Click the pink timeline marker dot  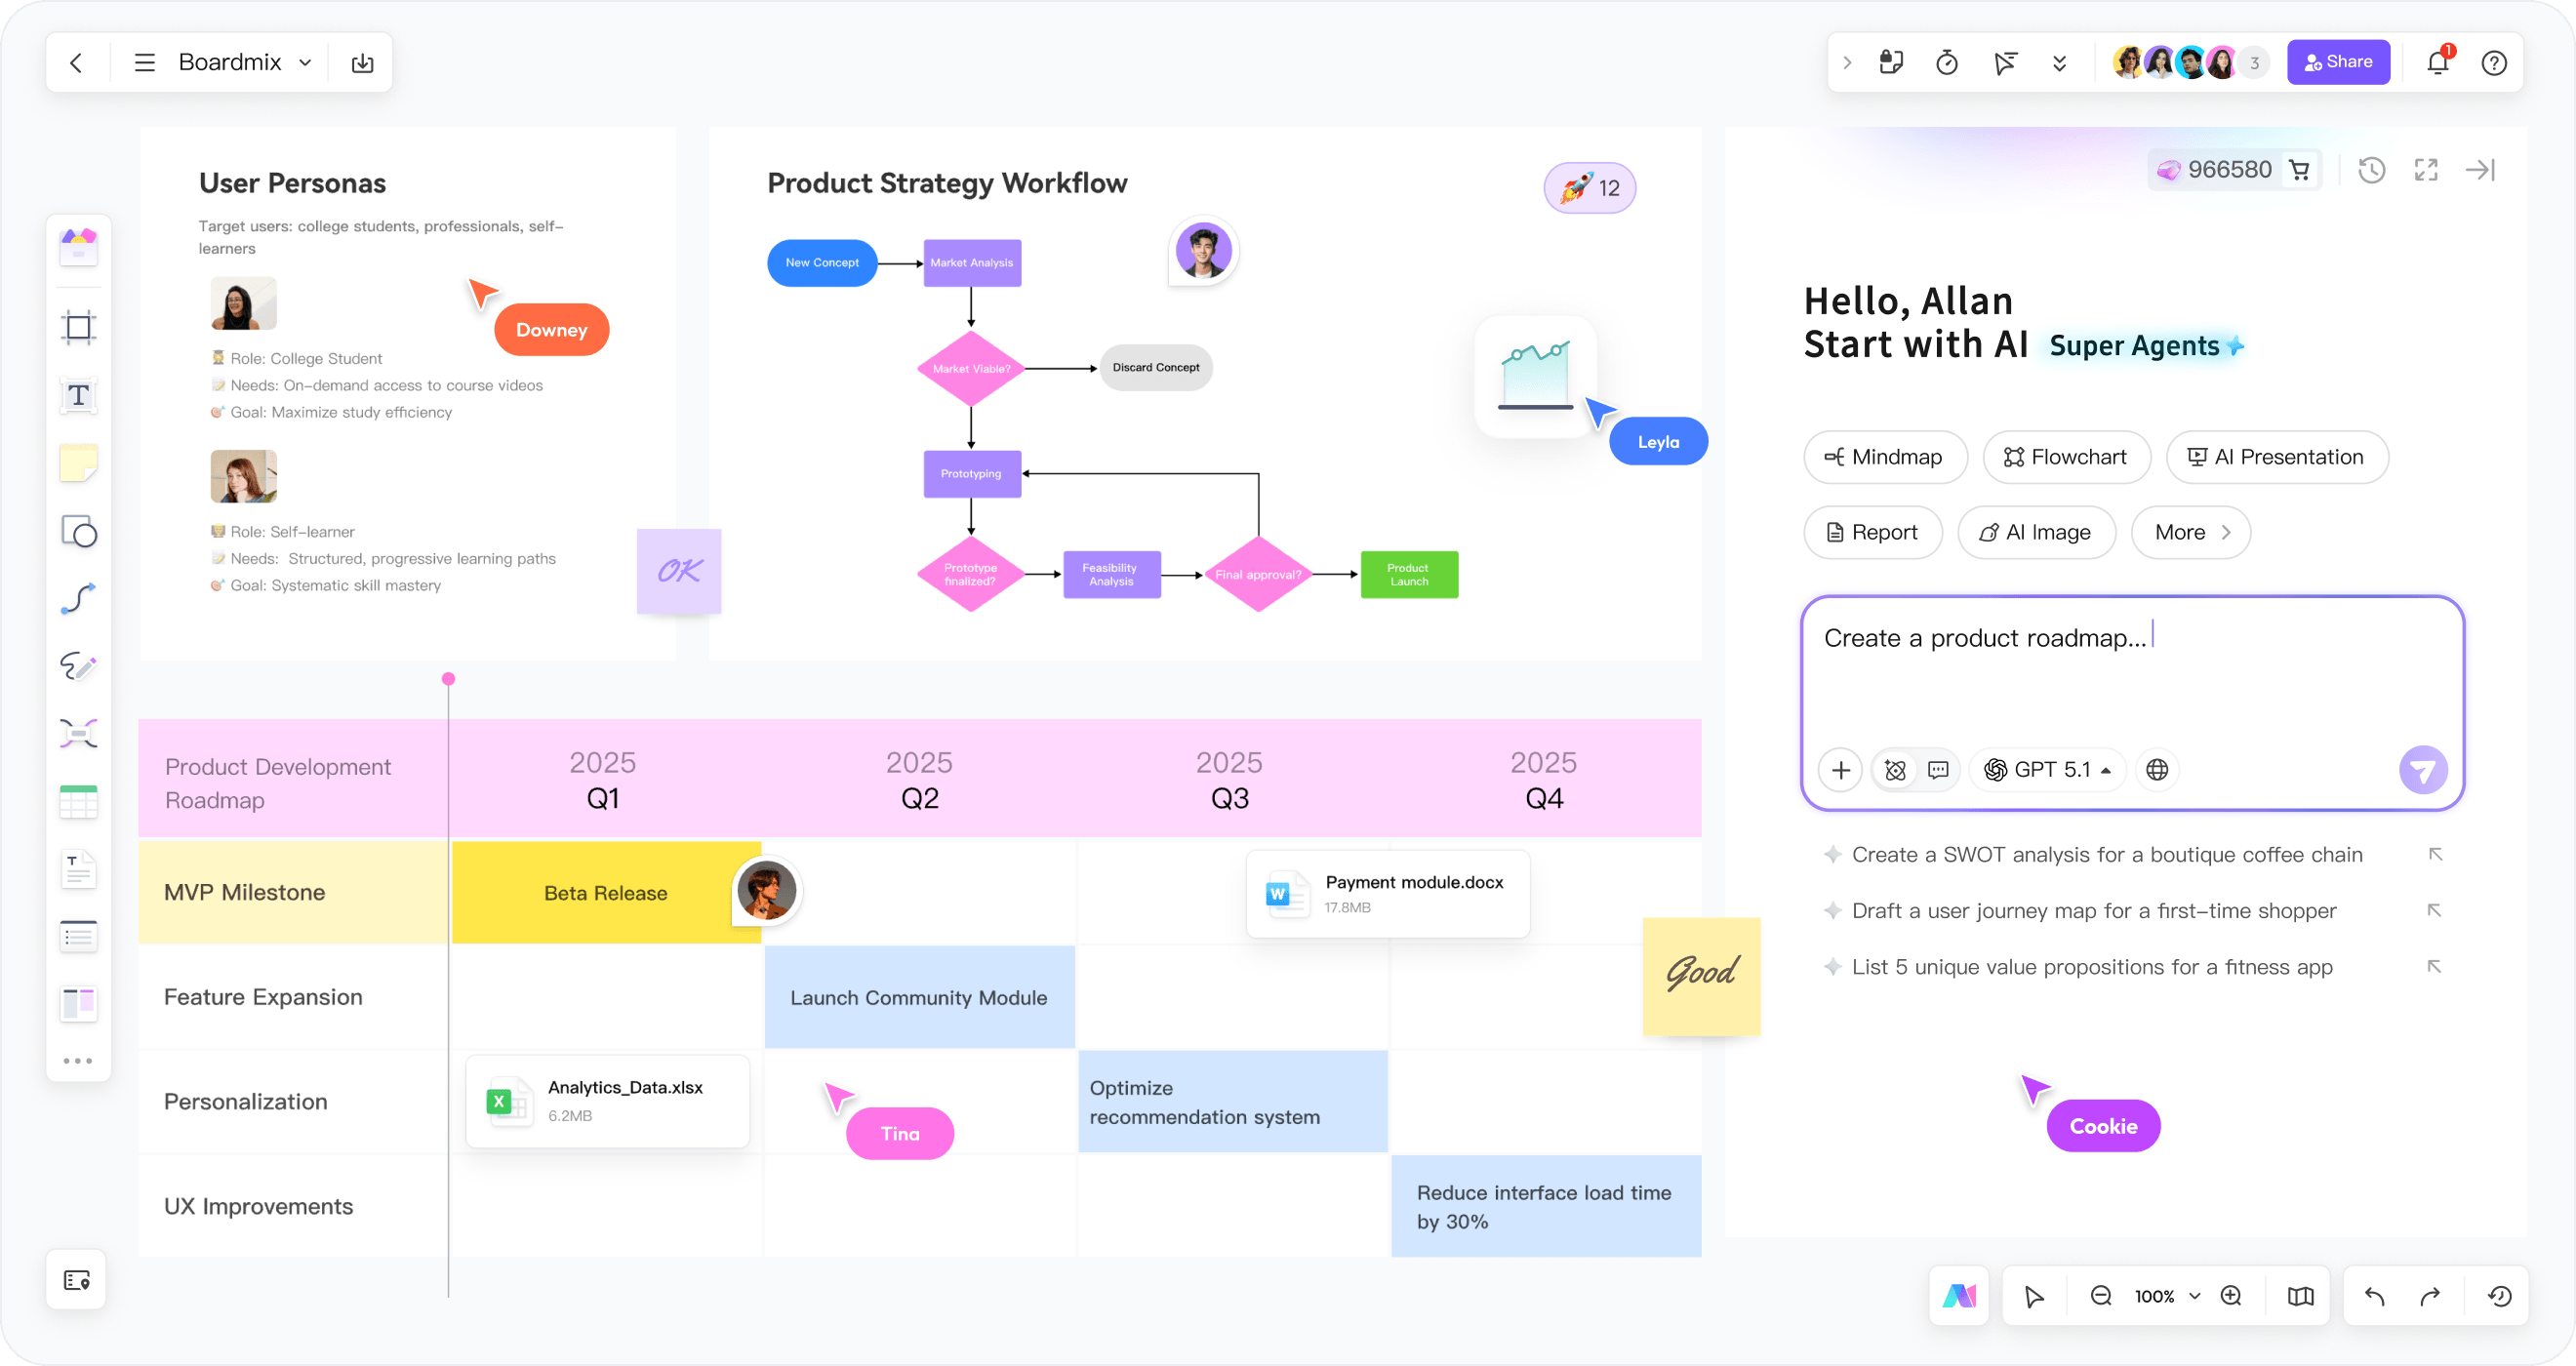[448, 679]
